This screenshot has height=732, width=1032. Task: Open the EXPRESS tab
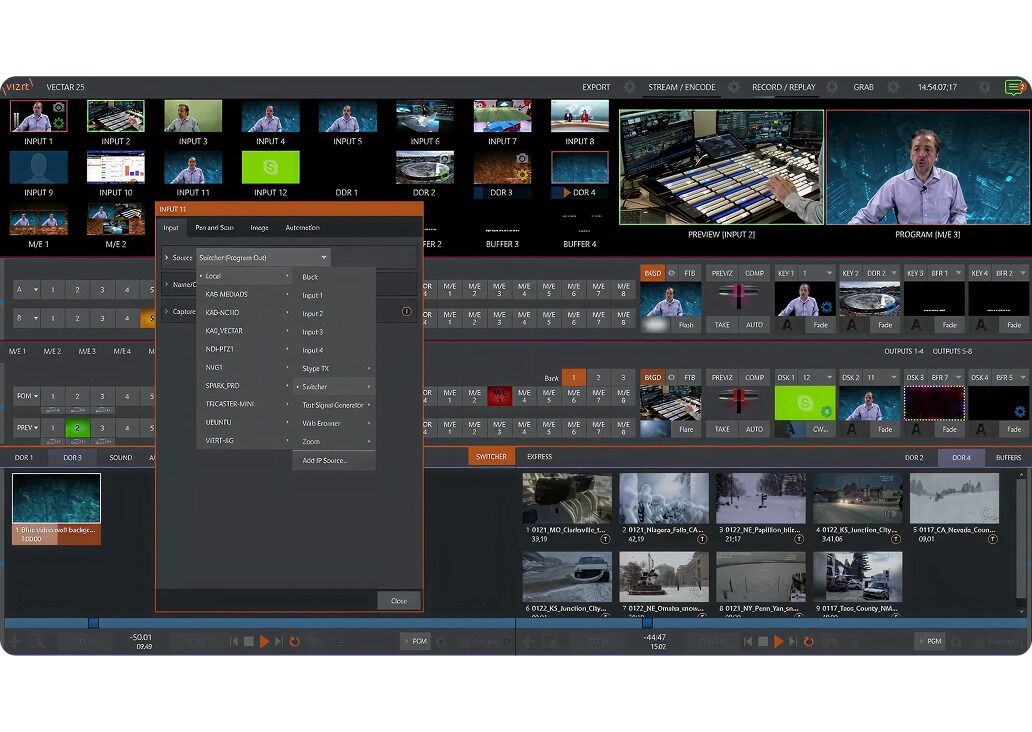540,456
